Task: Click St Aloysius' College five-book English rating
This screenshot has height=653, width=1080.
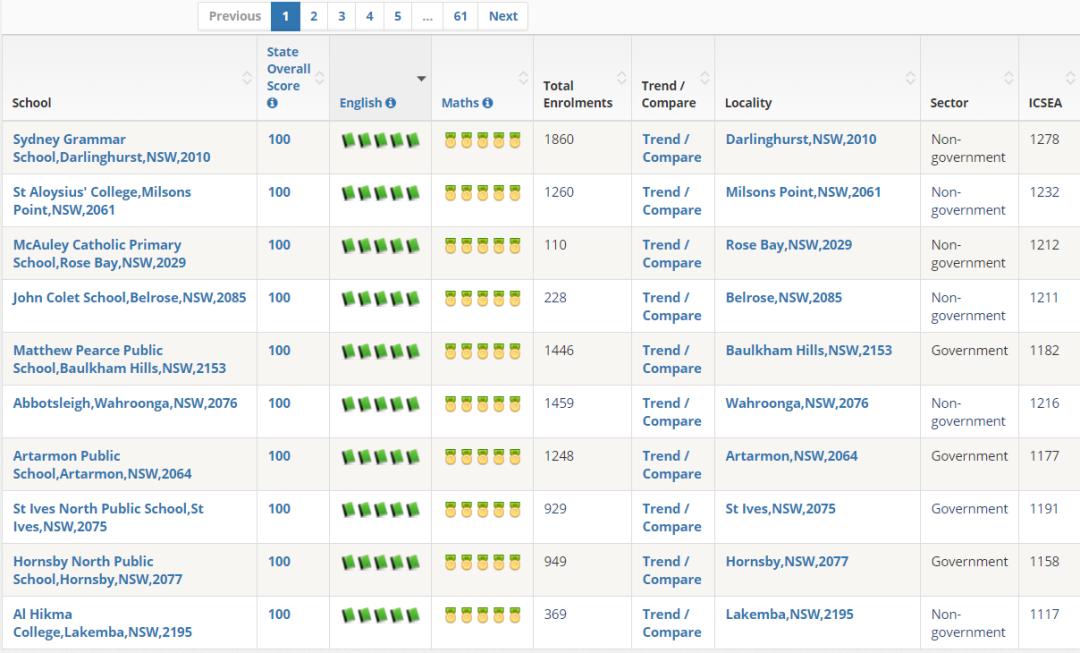Action: click(380, 193)
